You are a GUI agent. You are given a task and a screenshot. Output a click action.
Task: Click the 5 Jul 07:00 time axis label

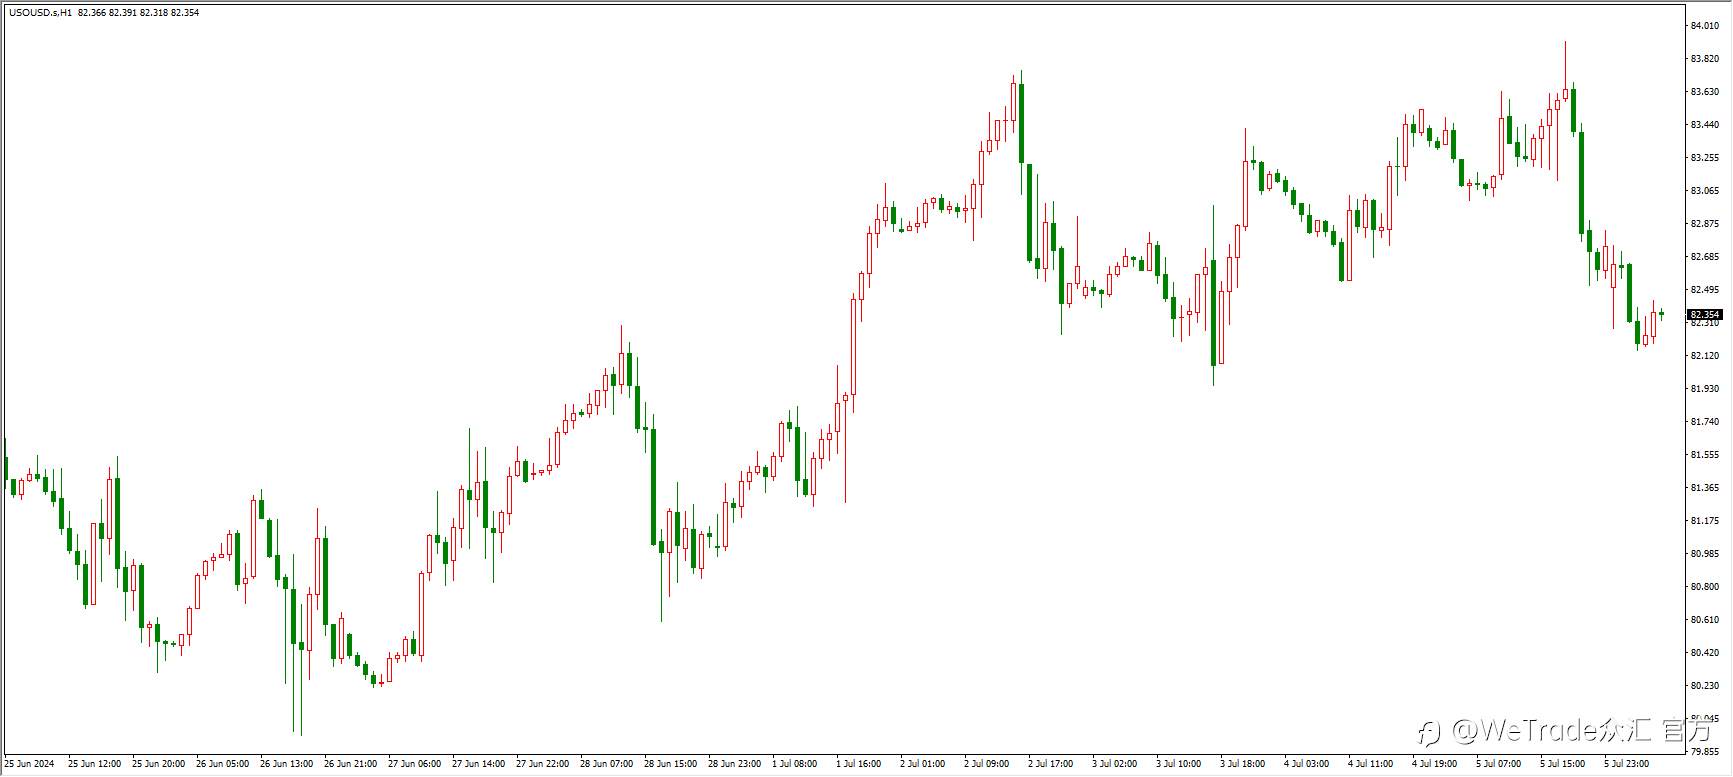click(1499, 764)
